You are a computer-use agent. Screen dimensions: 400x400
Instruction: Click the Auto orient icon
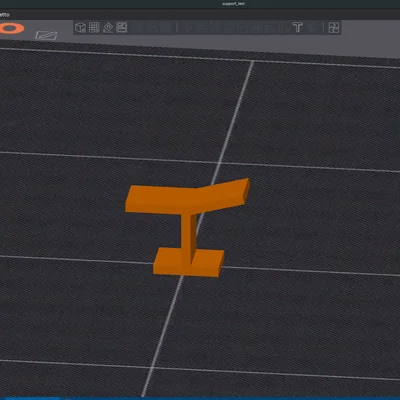(108, 27)
